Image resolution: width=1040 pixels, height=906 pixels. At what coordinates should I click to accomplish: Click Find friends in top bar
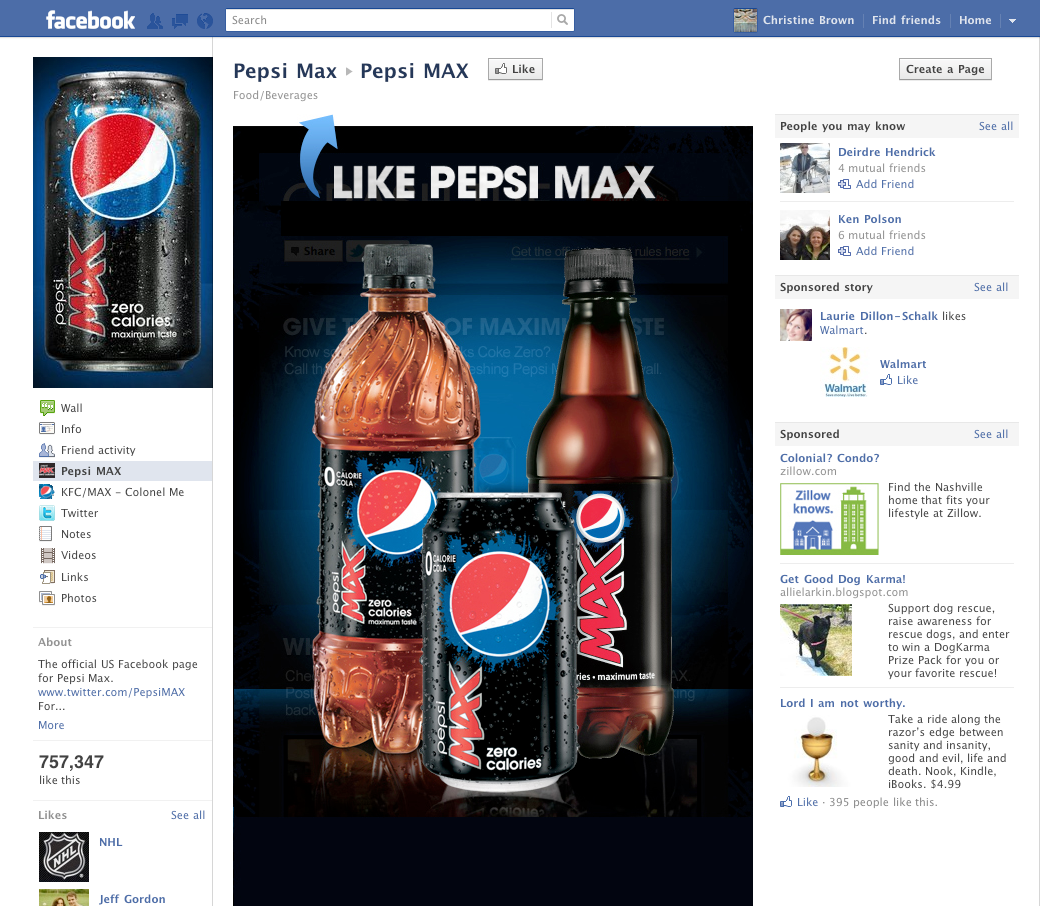coord(906,20)
